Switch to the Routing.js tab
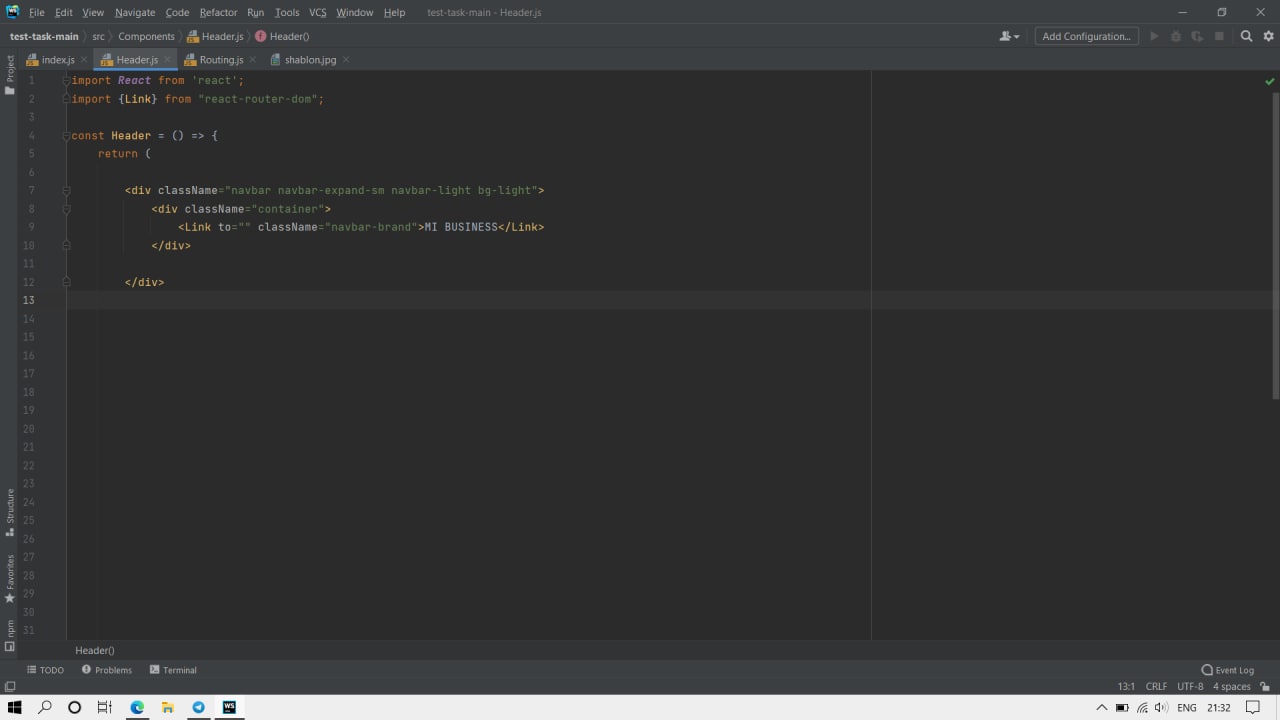 coord(221,60)
